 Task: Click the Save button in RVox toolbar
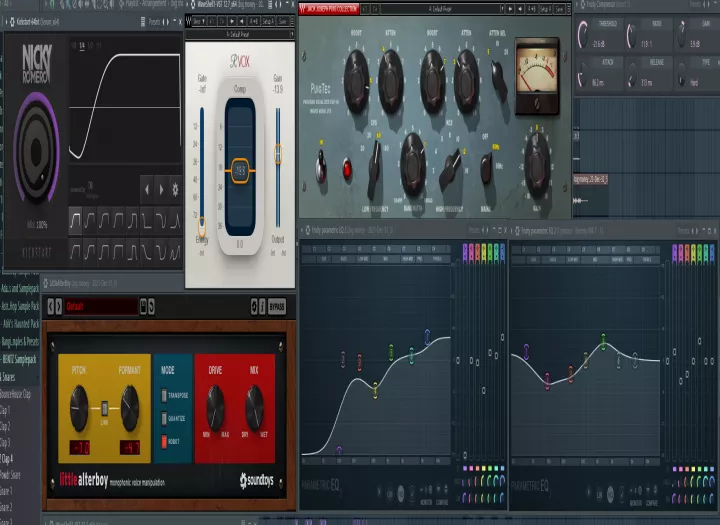(282, 21)
